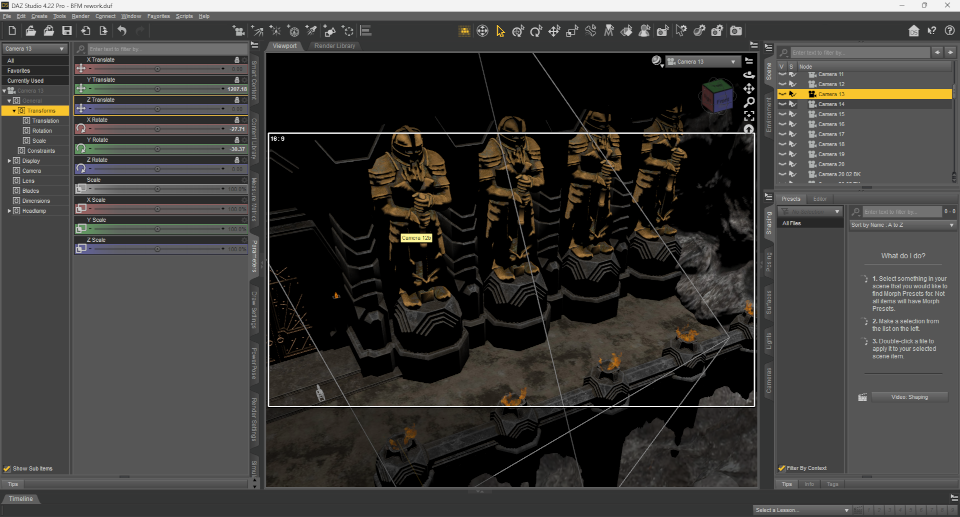Click the viewport pan arrows icon

pyautogui.click(x=749, y=89)
